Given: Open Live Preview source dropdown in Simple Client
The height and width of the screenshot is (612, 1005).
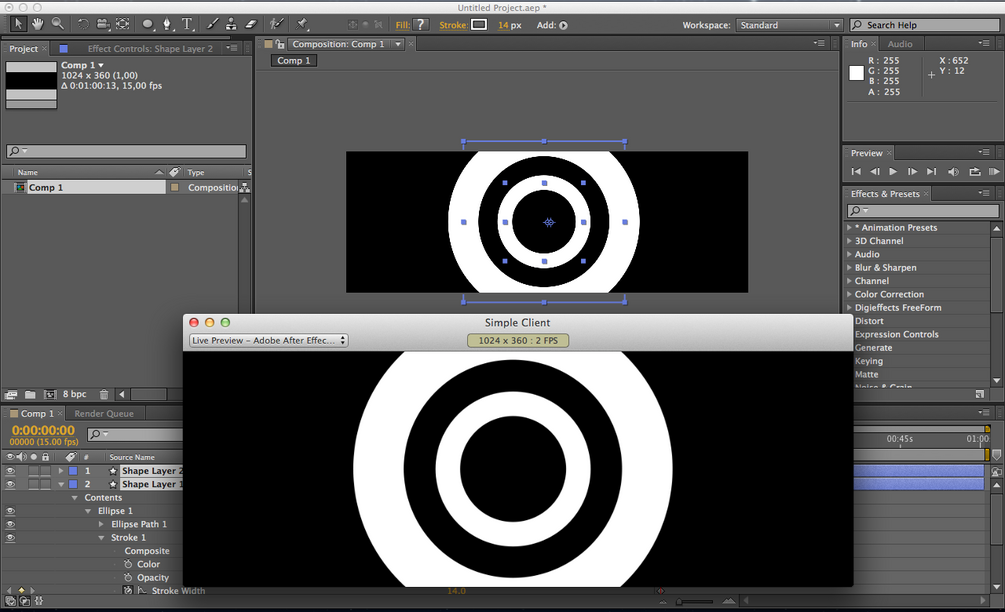Looking at the screenshot, I should tap(268, 340).
